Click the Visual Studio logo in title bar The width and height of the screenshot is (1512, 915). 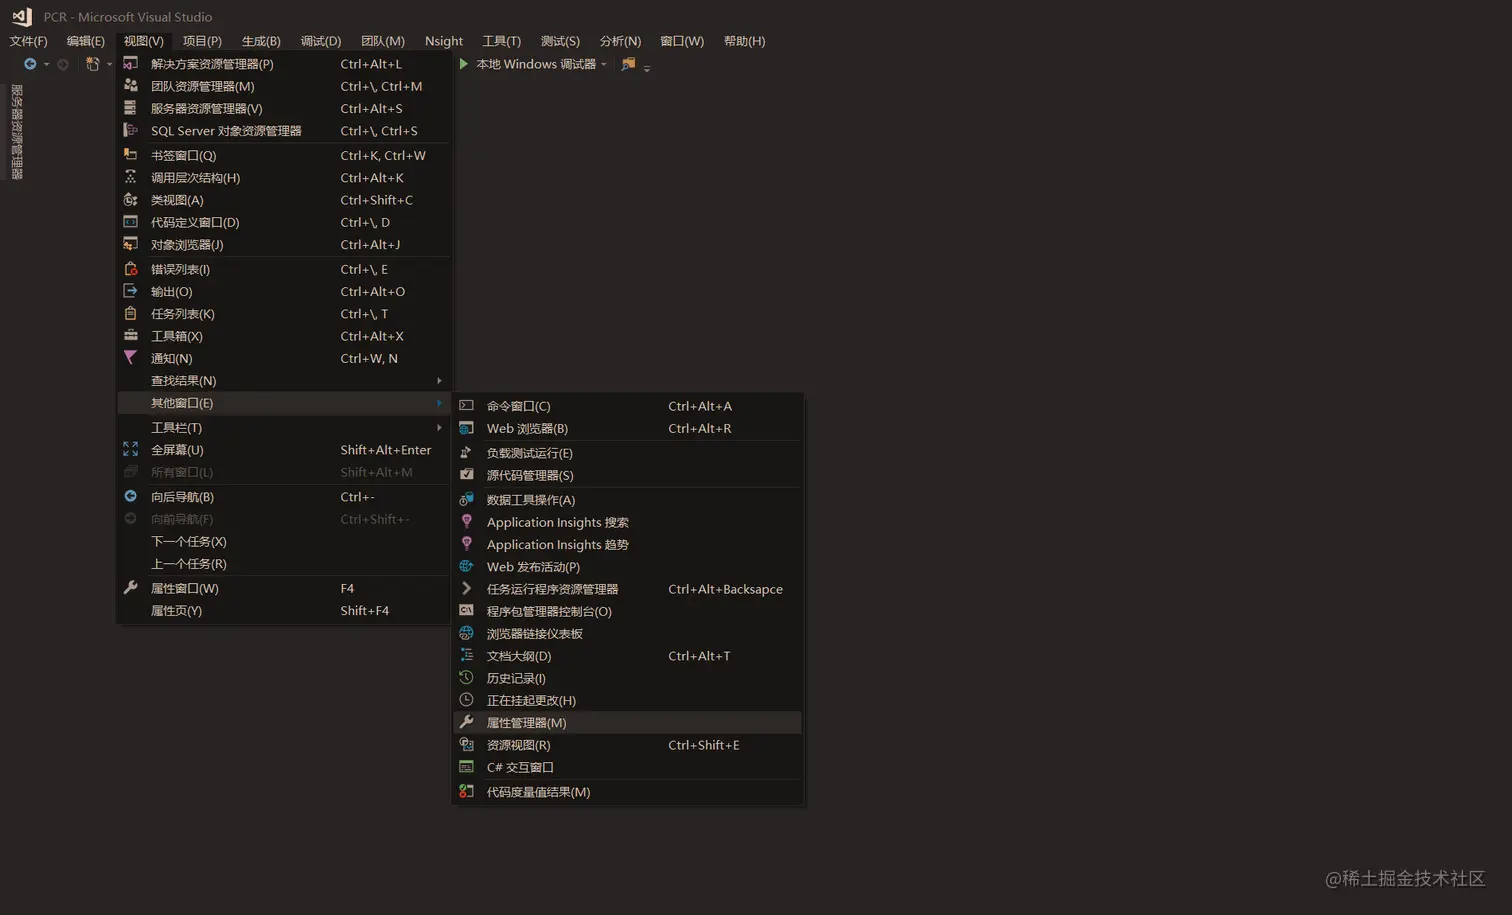(22, 16)
